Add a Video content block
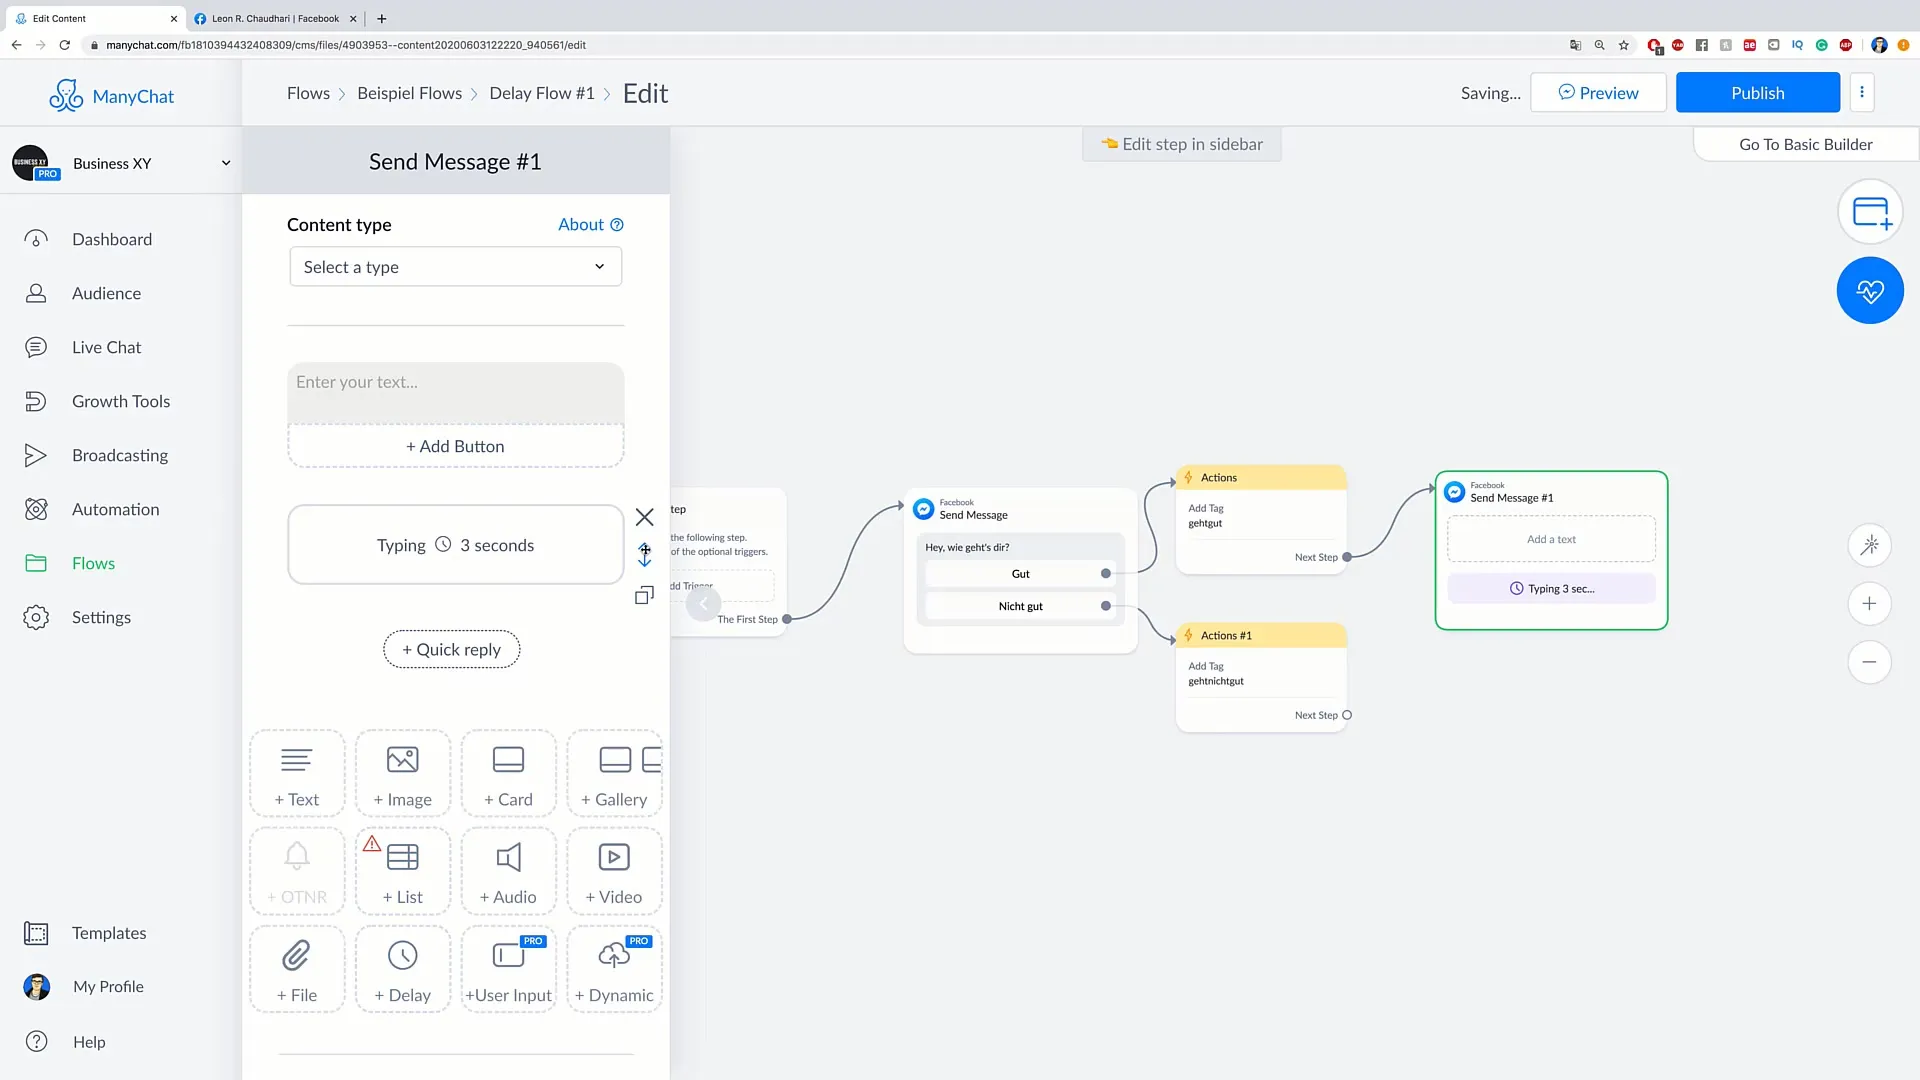 tap(615, 872)
